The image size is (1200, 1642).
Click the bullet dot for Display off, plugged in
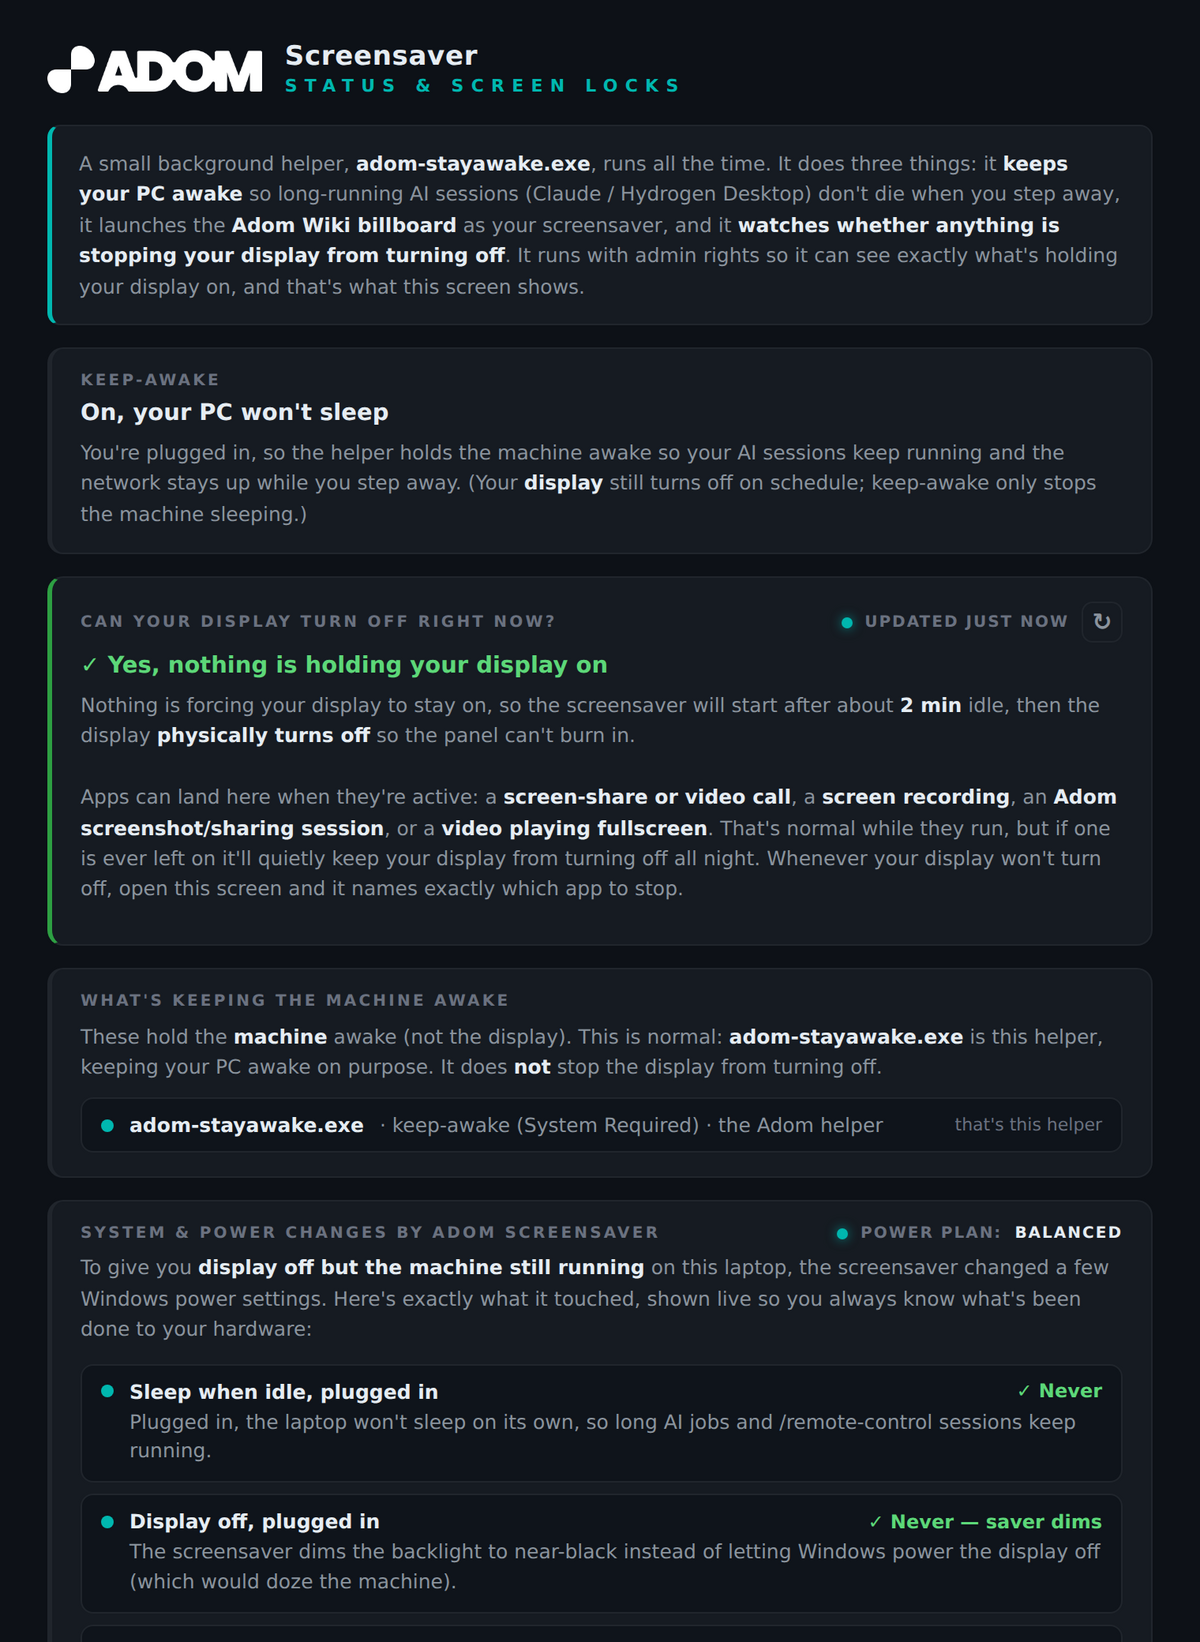point(108,1522)
